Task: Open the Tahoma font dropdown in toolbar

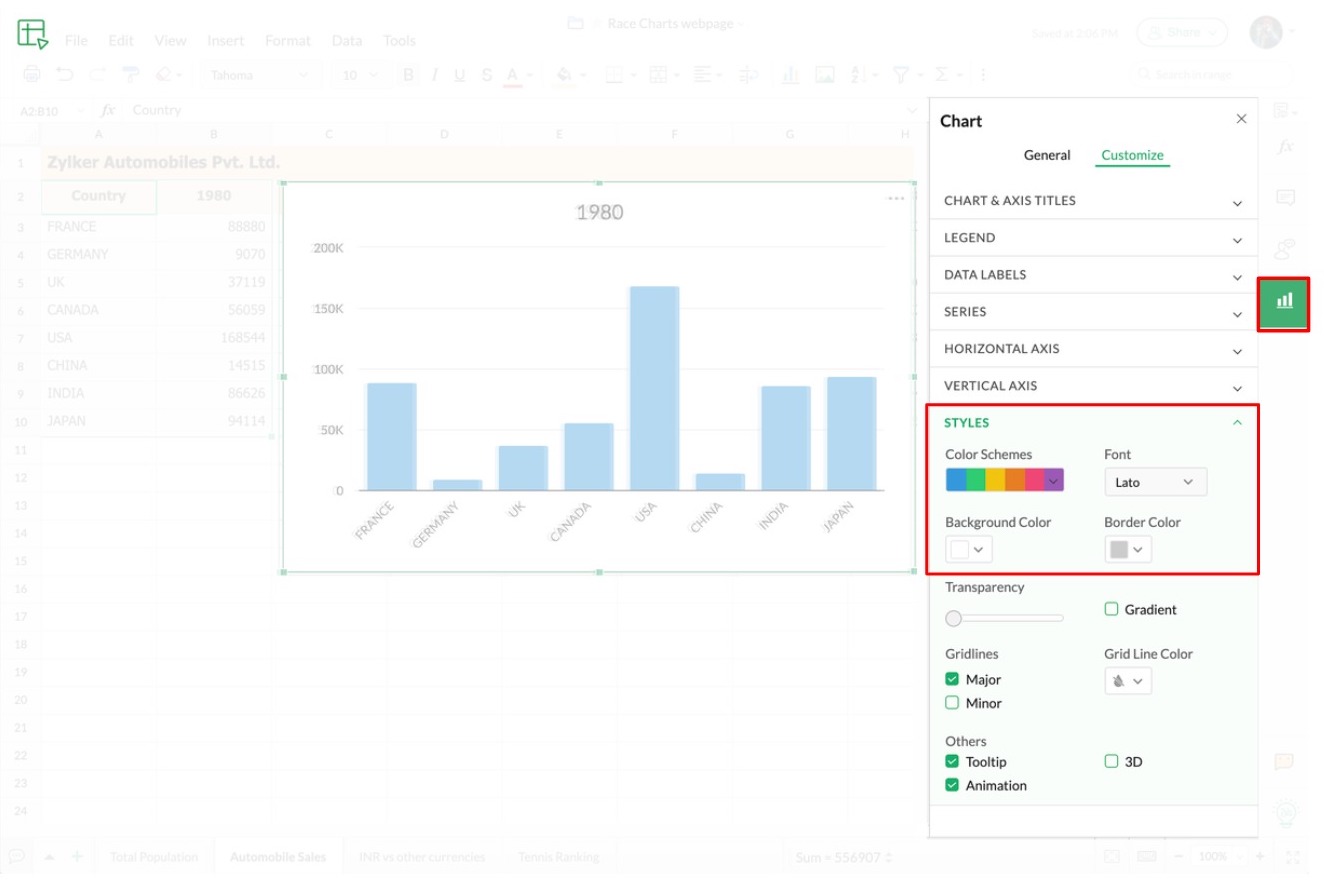Action: [x=260, y=75]
